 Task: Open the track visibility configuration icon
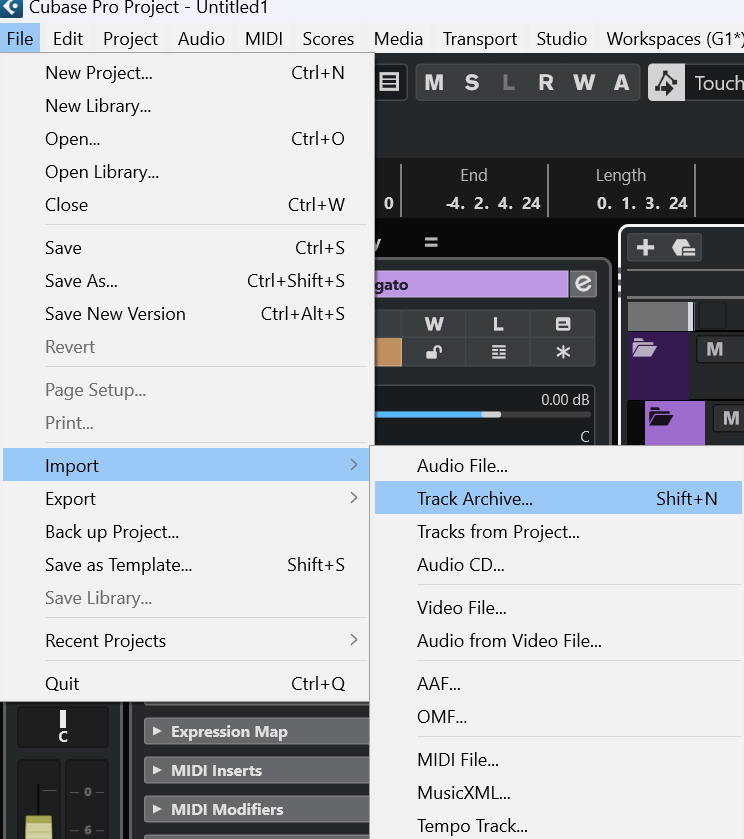click(389, 82)
